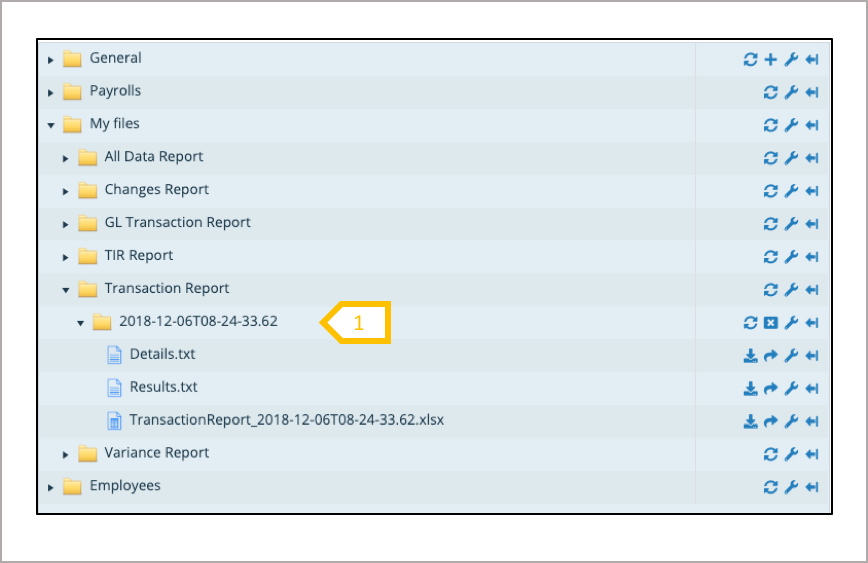Open wrench settings for My files

click(x=791, y=126)
